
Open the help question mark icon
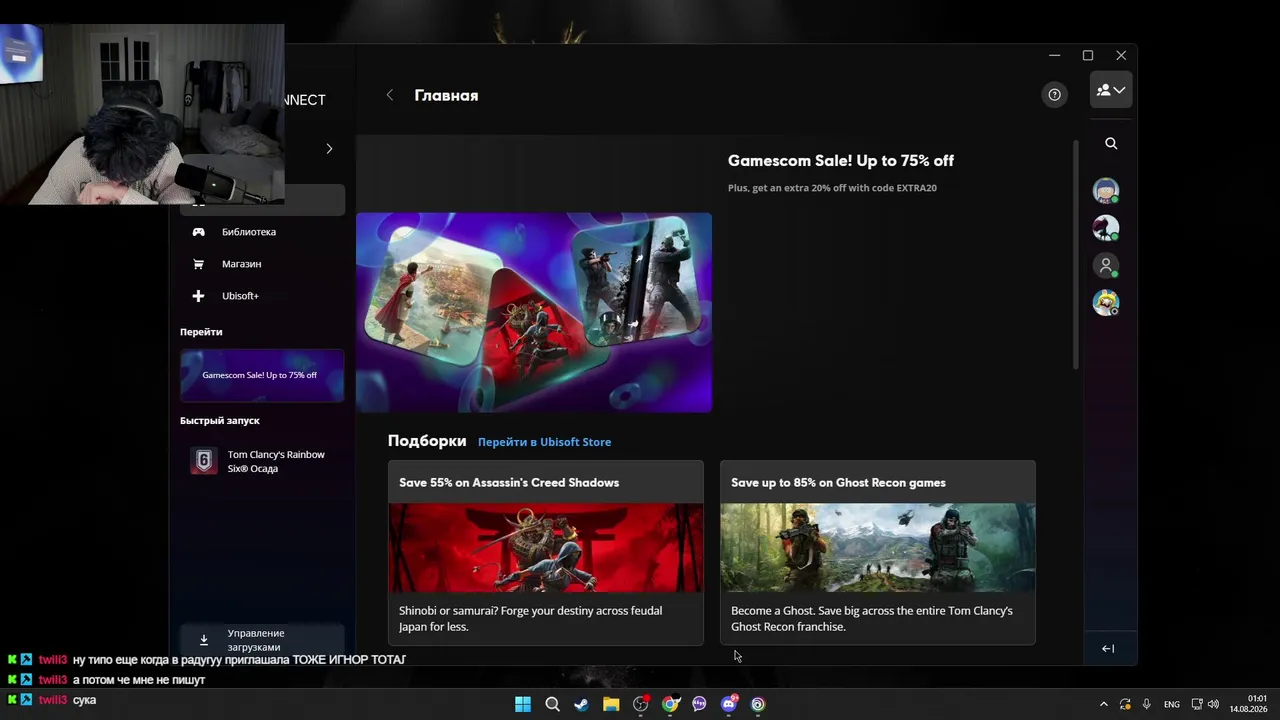pyautogui.click(x=1054, y=94)
